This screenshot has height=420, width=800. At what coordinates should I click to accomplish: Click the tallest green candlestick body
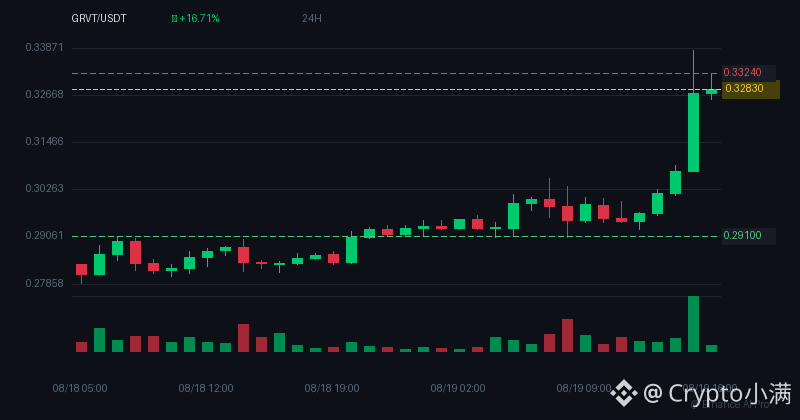(x=693, y=132)
